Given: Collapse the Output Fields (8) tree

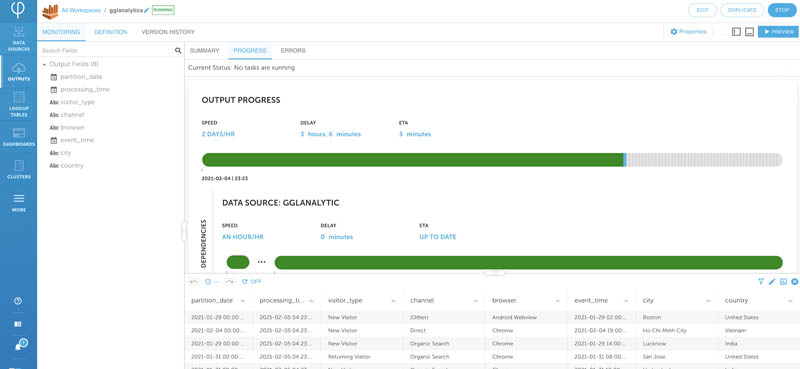Looking at the screenshot, I should (x=44, y=64).
